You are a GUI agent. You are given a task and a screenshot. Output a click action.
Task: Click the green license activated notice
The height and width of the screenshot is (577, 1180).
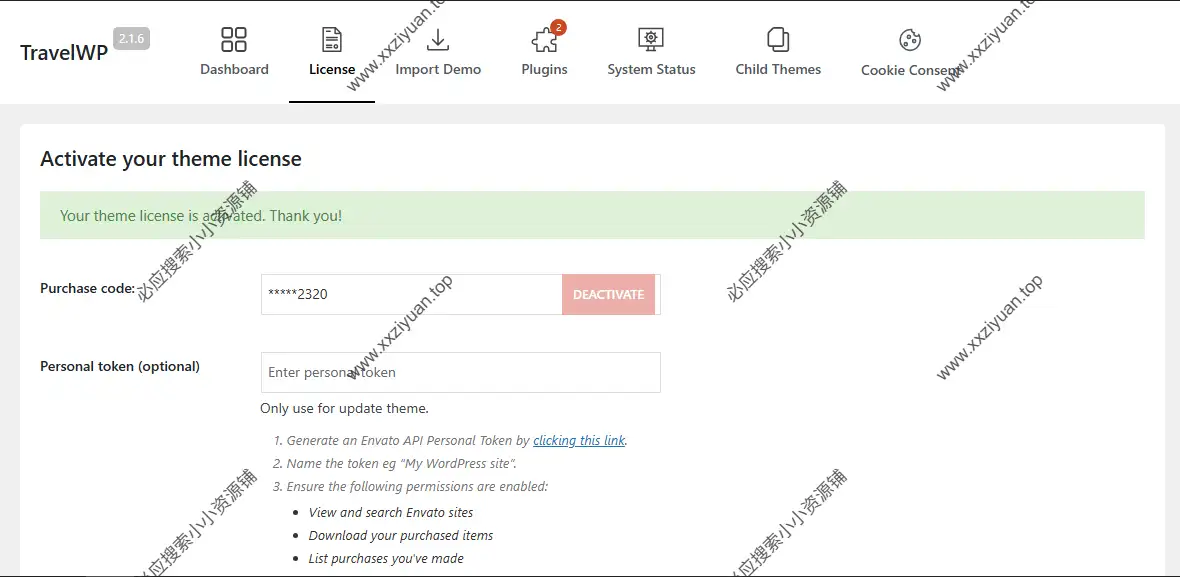click(592, 215)
